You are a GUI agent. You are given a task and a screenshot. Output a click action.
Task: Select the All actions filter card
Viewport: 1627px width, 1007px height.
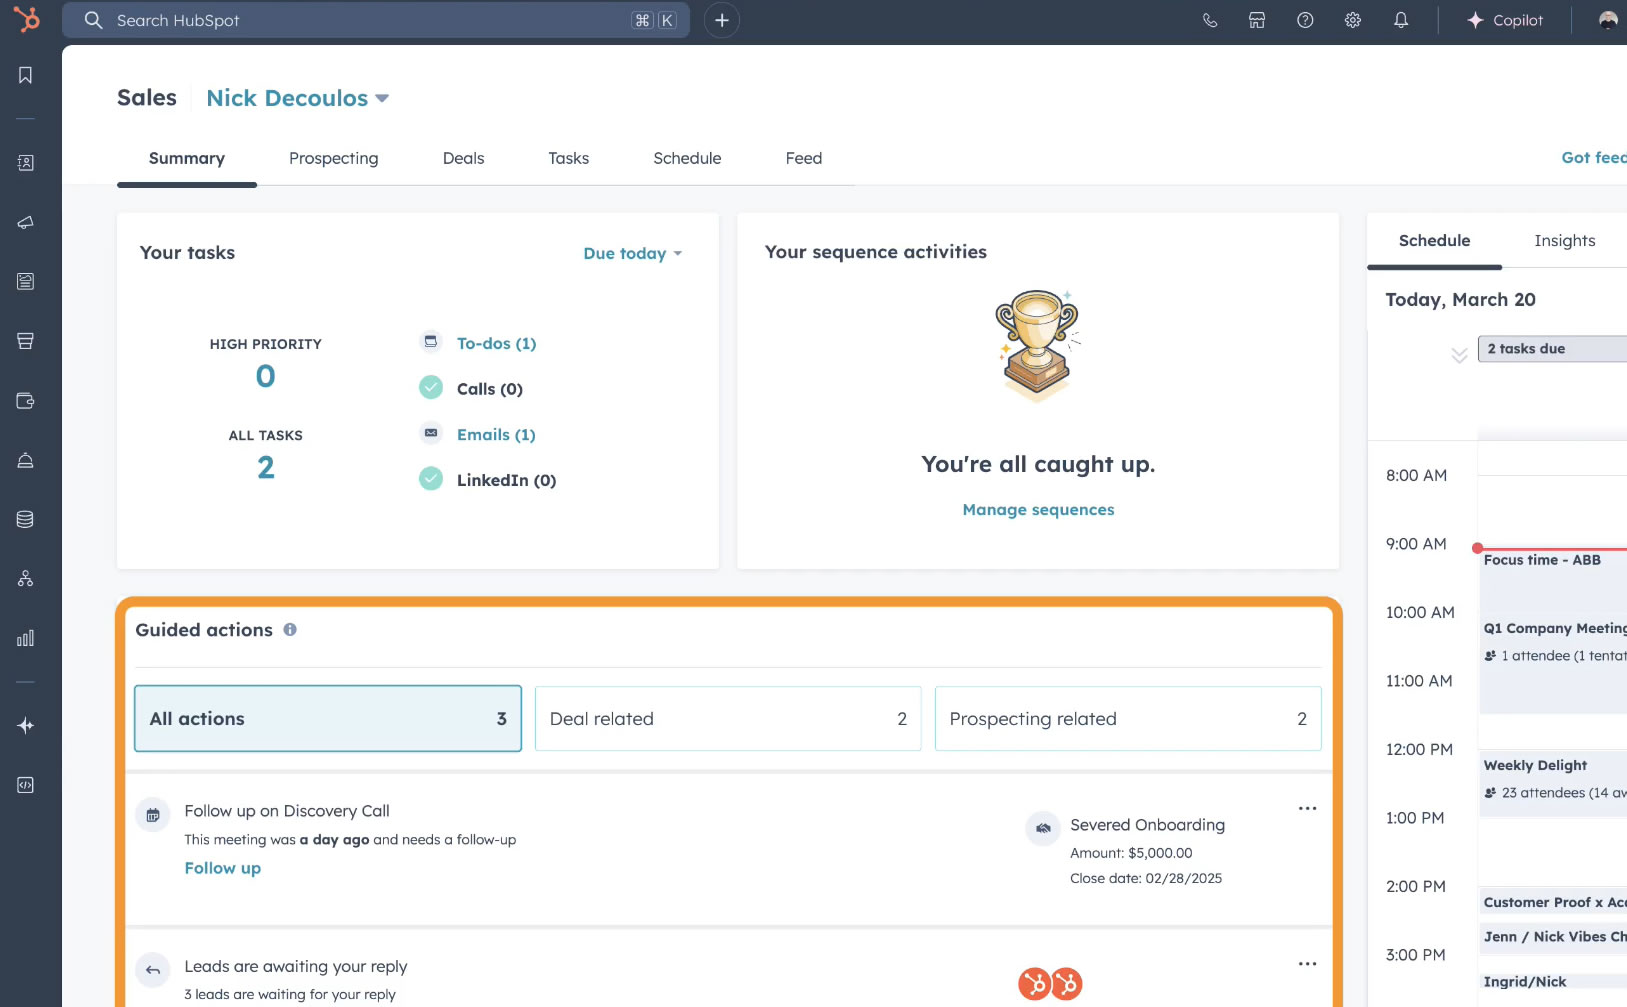(328, 718)
